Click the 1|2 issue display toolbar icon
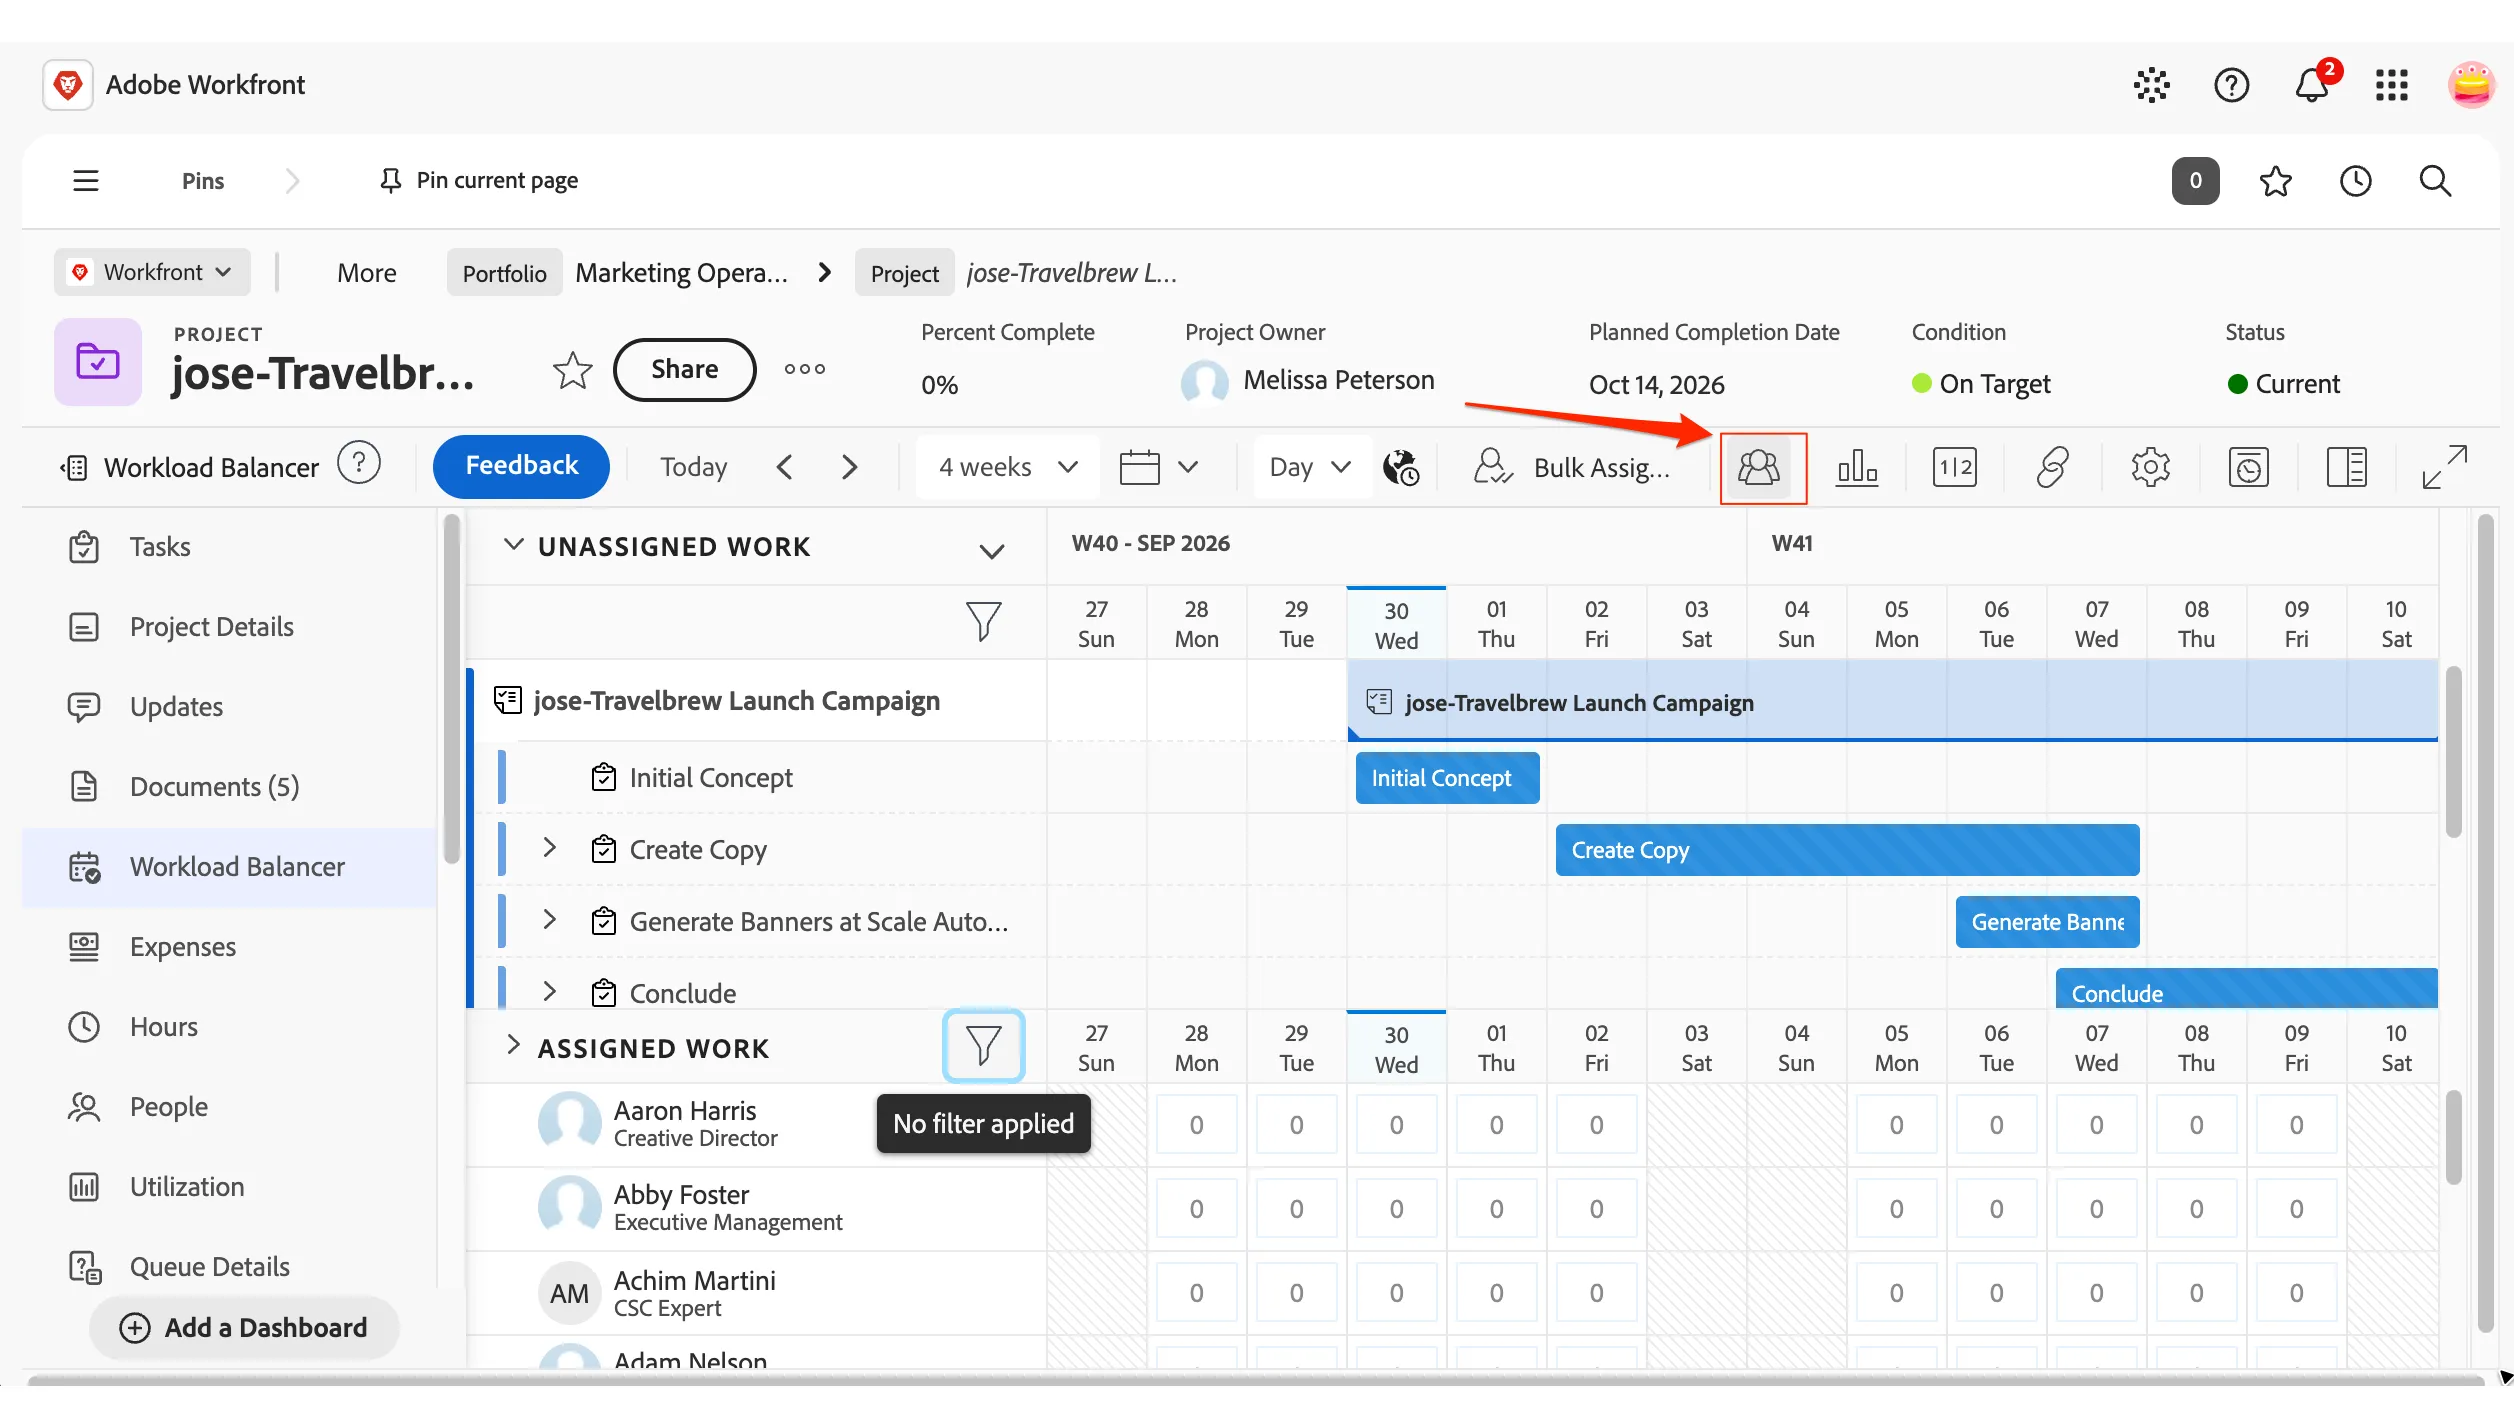2514x1428 pixels. pos(1954,467)
